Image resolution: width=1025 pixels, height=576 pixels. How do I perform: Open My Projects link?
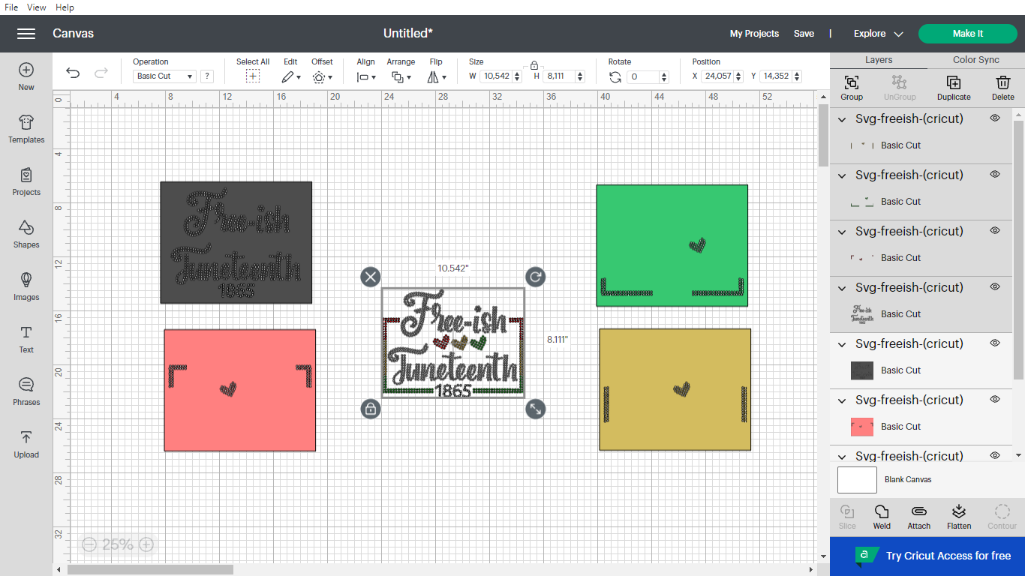(754, 33)
